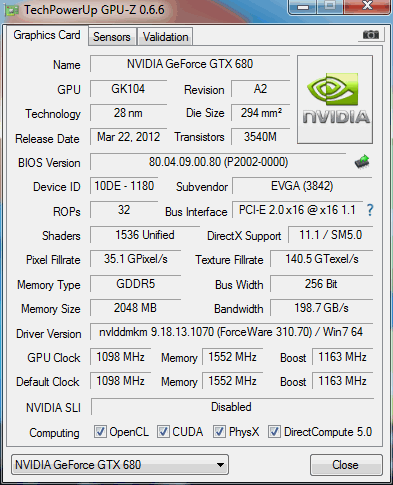Click the bus interface question mark
393x485 pixels.
(x=370, y=210)
